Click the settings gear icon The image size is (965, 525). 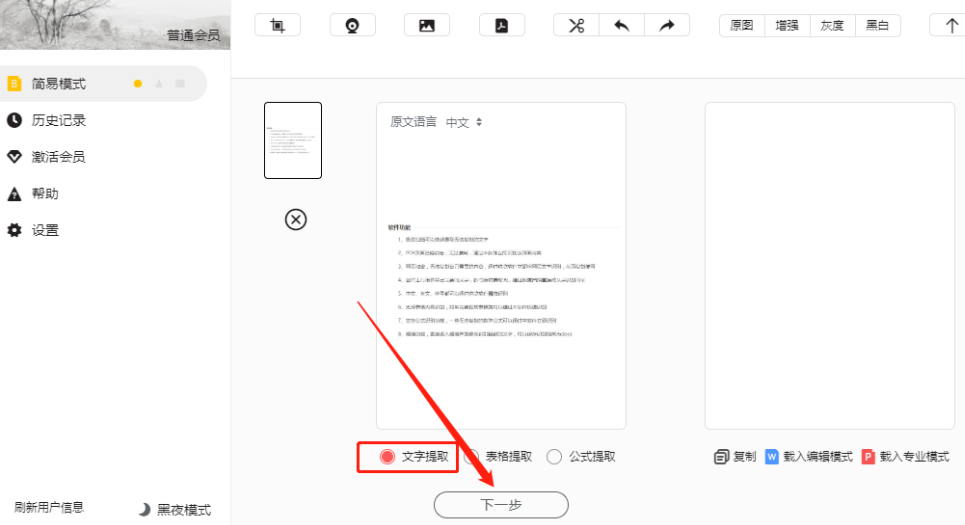tap(14, 230)
